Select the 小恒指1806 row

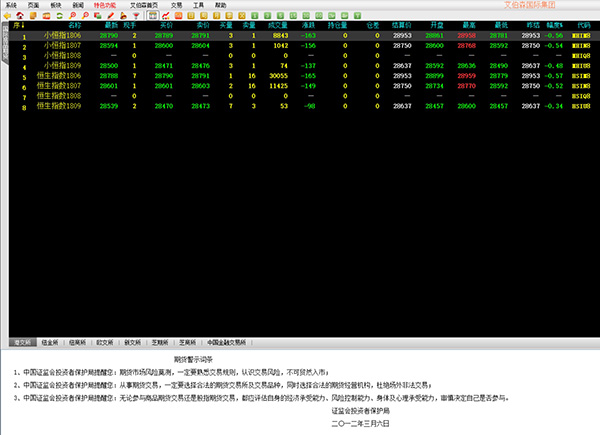point(304,36)
